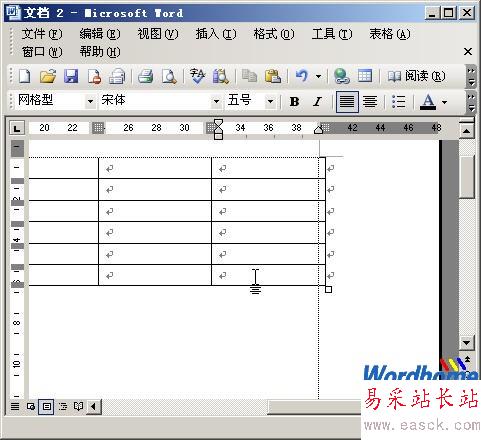Open Print Preview magnifier icon
This screenshot has height=440, width=481.
(x=169, y=76)
